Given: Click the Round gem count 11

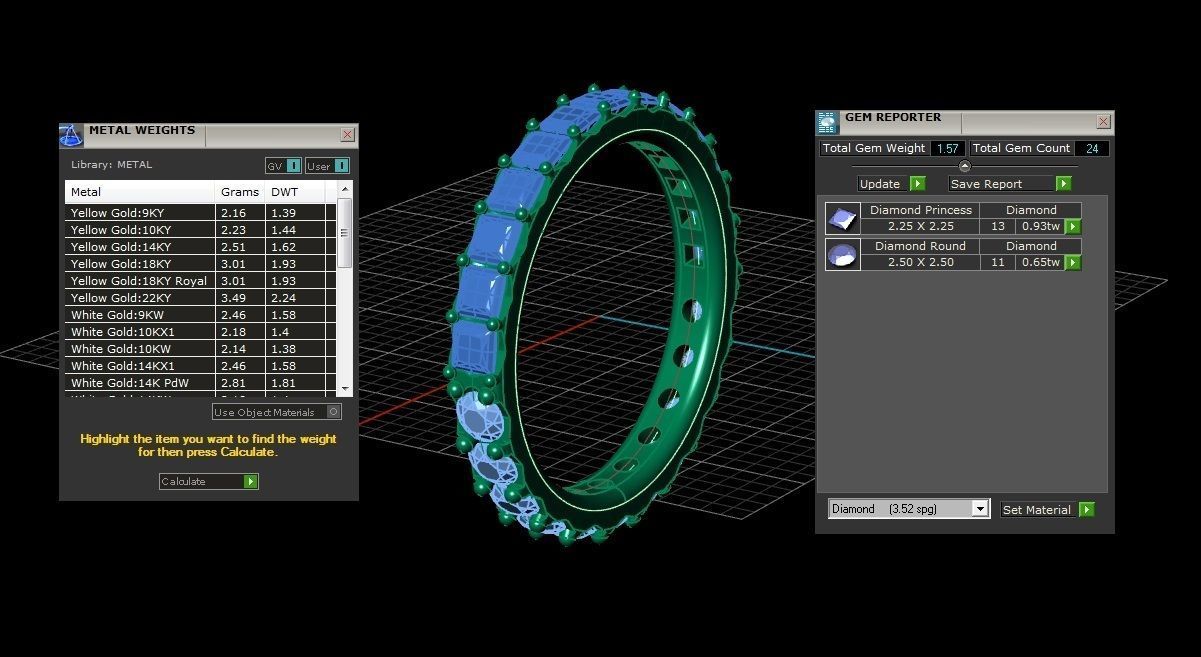Looking at the screenshot, I should (x=998, y=263).
